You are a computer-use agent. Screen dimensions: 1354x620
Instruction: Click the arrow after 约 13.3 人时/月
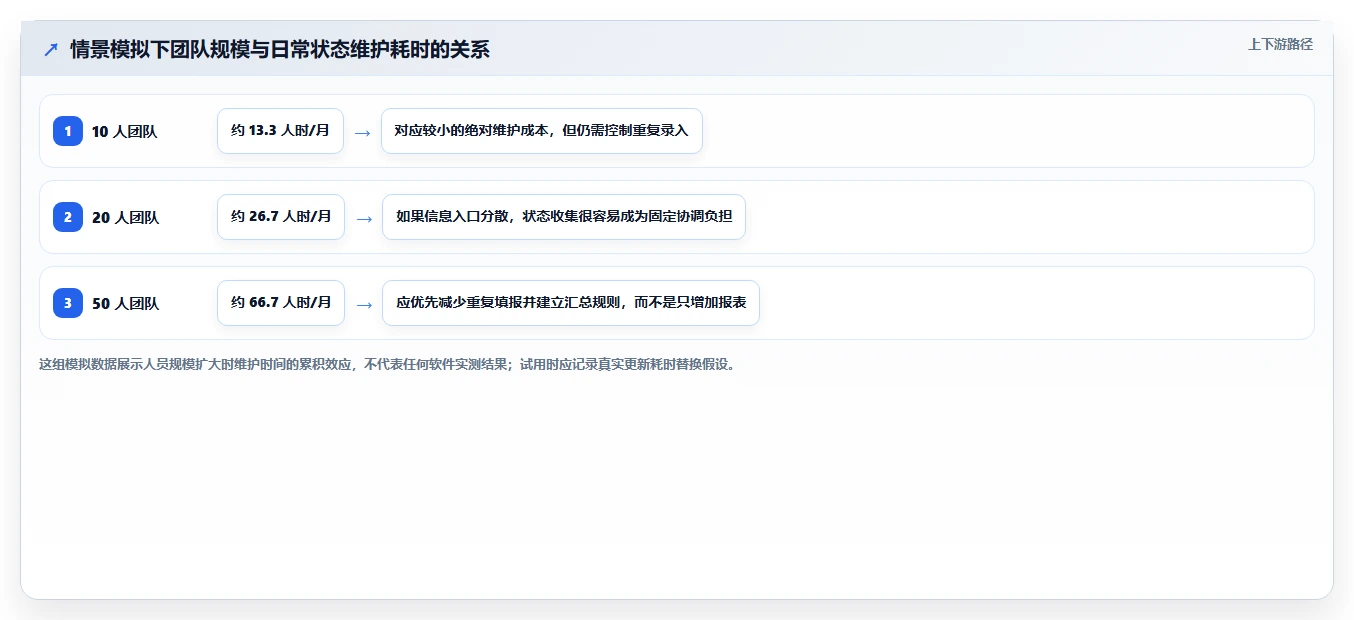tap(363, 132)
